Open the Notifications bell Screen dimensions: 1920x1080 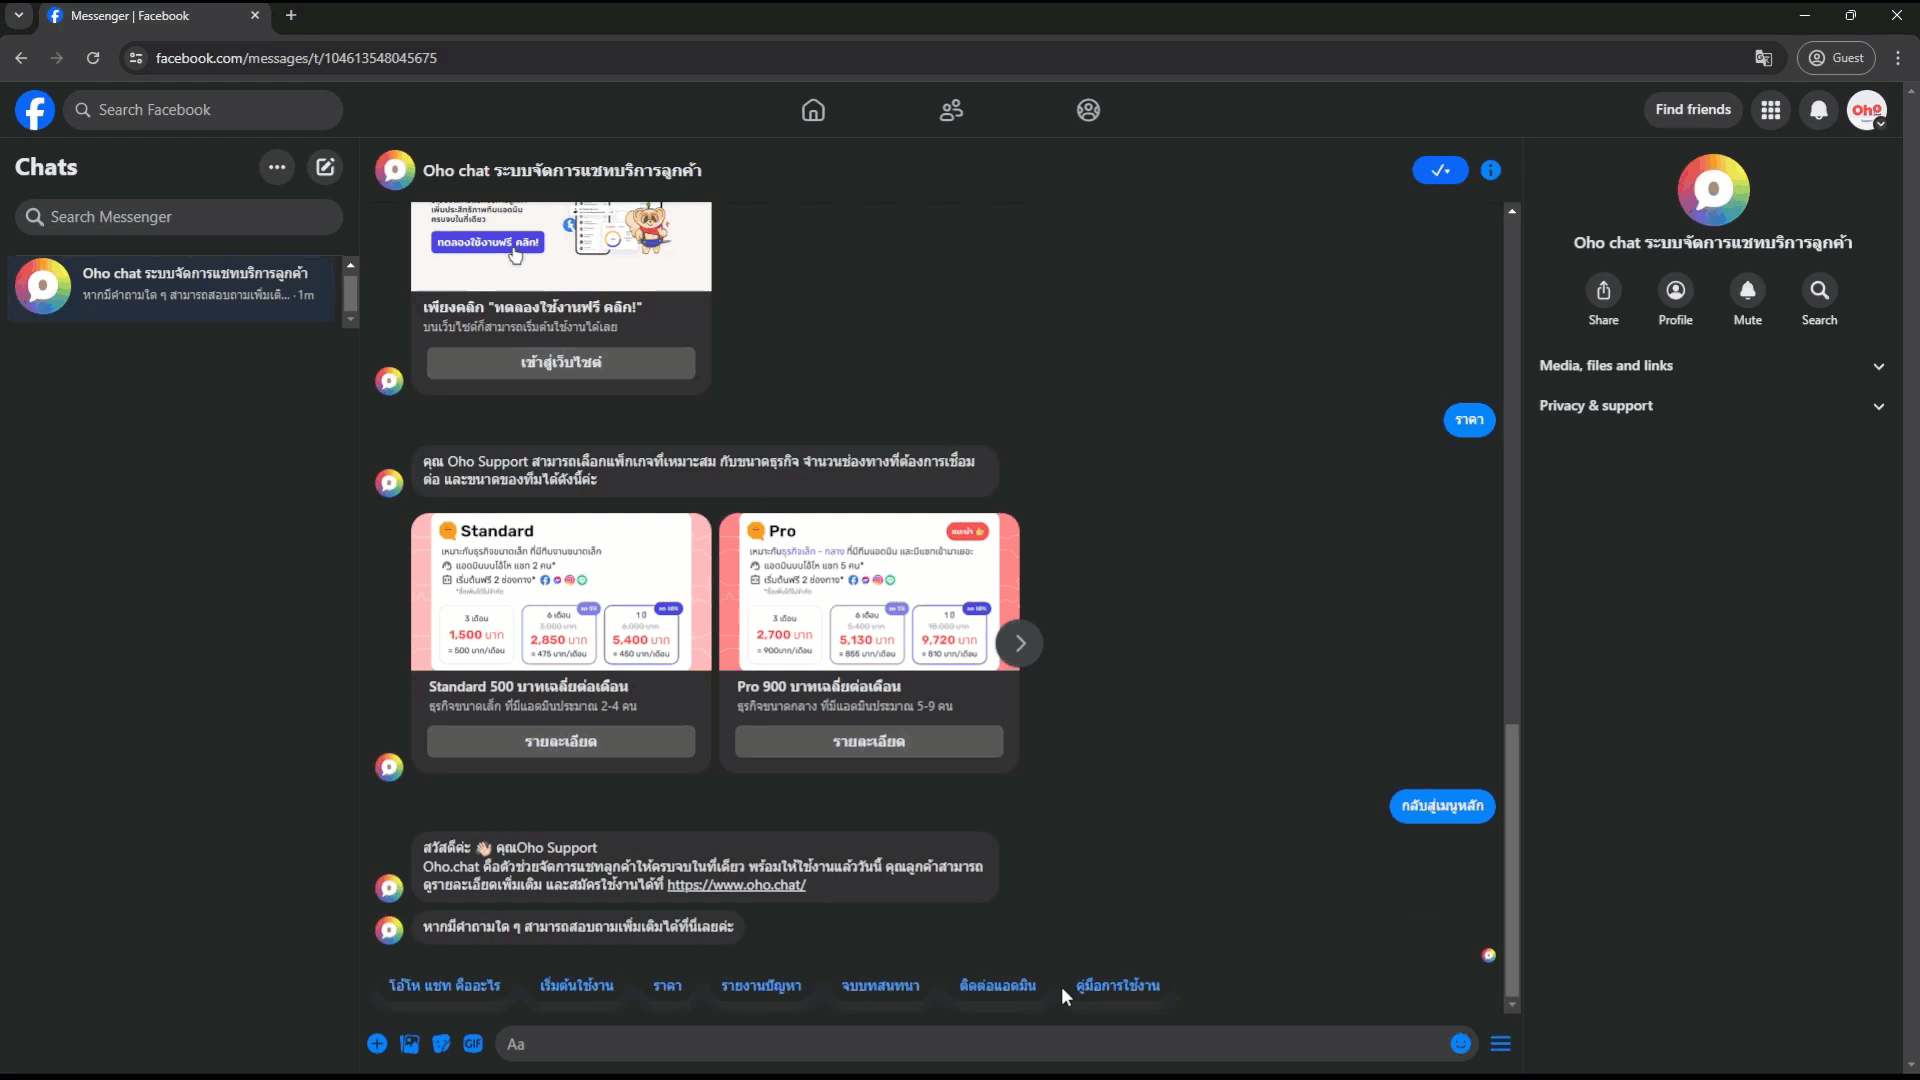coord(1819,110)
